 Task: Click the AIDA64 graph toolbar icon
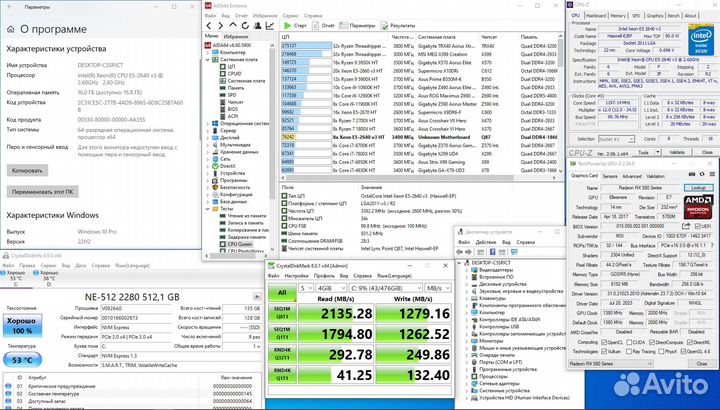pos(269,25)
